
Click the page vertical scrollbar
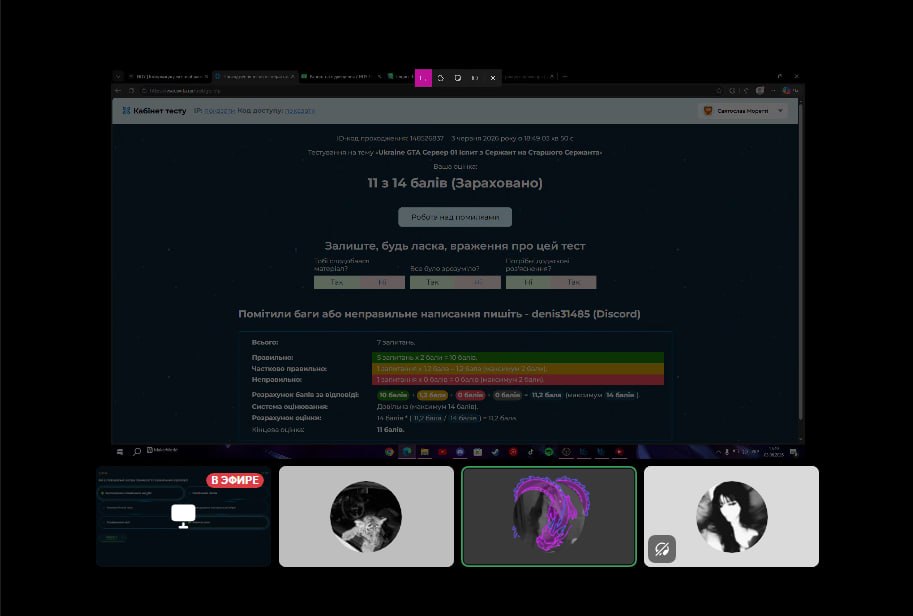pos(801,262)
